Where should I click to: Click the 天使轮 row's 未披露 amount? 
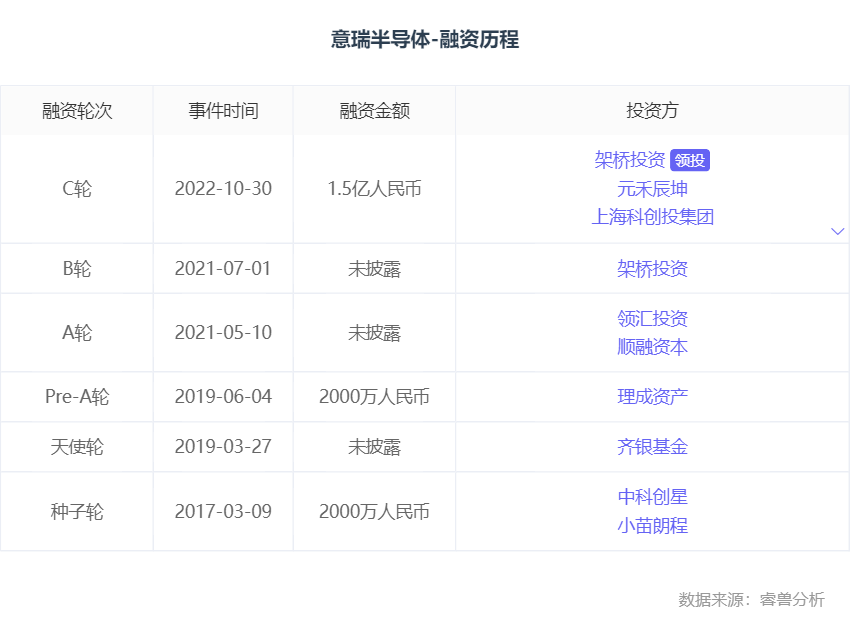pyautogui.click(x=375, y=447)
